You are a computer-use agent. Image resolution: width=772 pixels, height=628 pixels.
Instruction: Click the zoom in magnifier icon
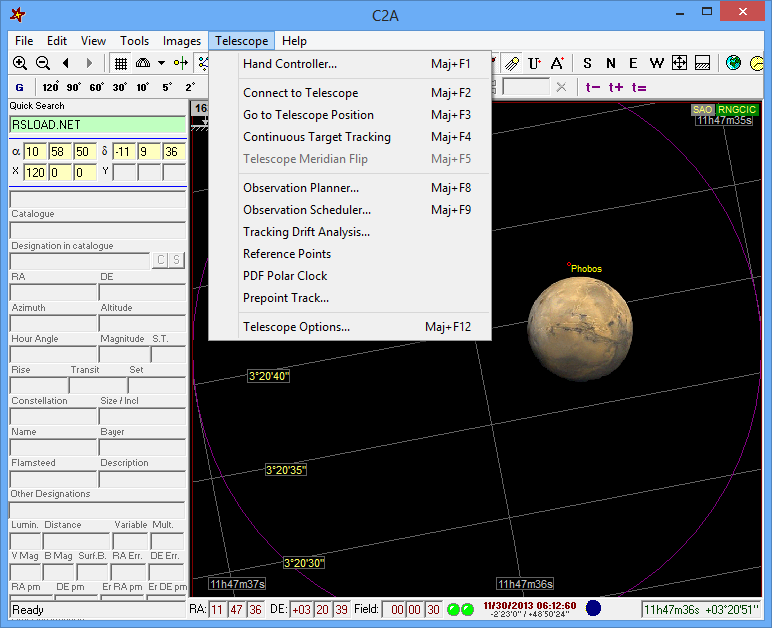pos(20,63)
